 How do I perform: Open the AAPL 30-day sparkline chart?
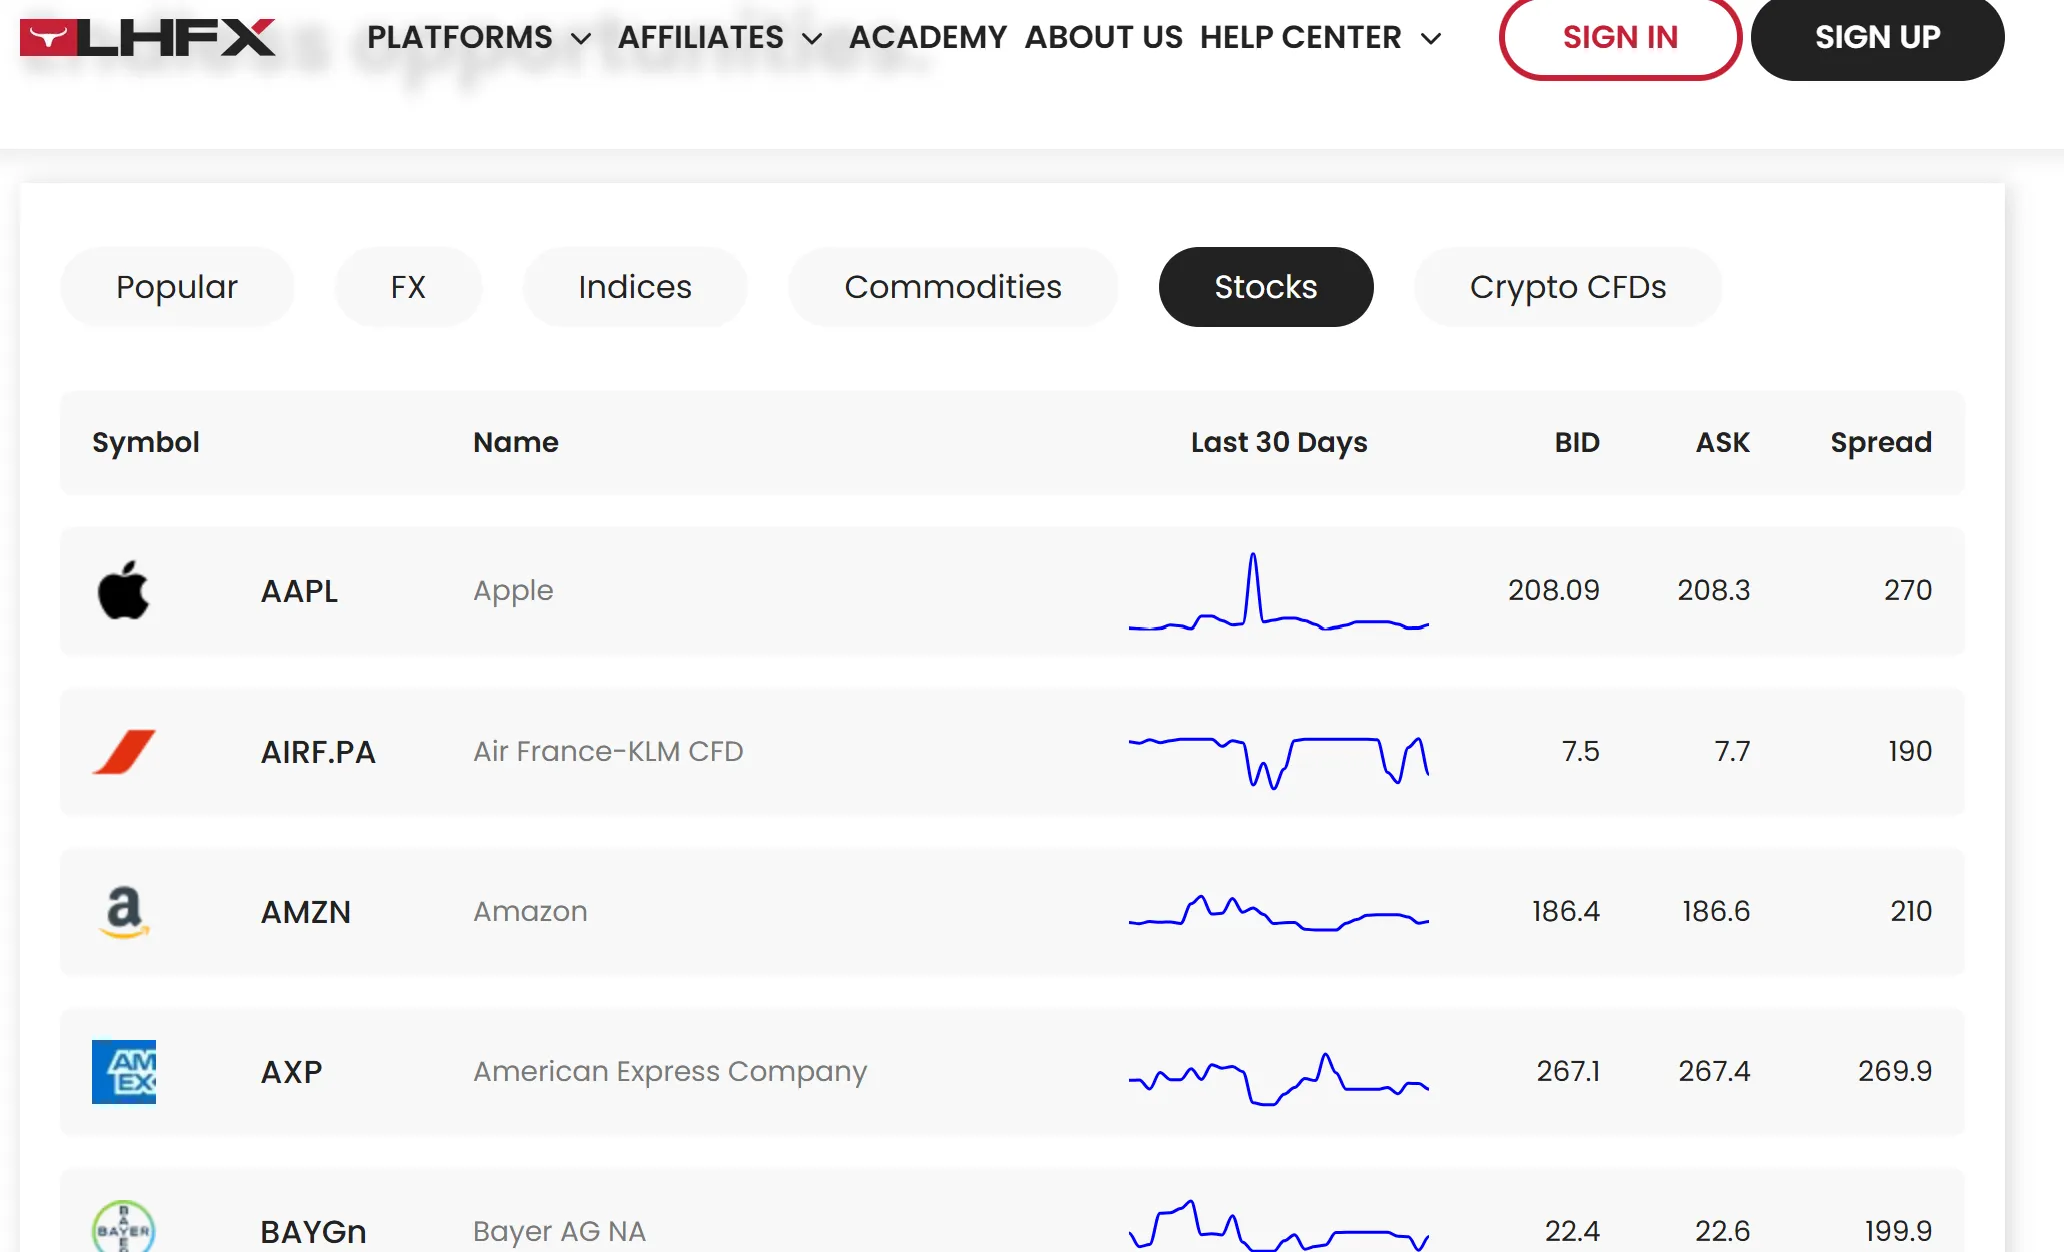point(1279,591)
